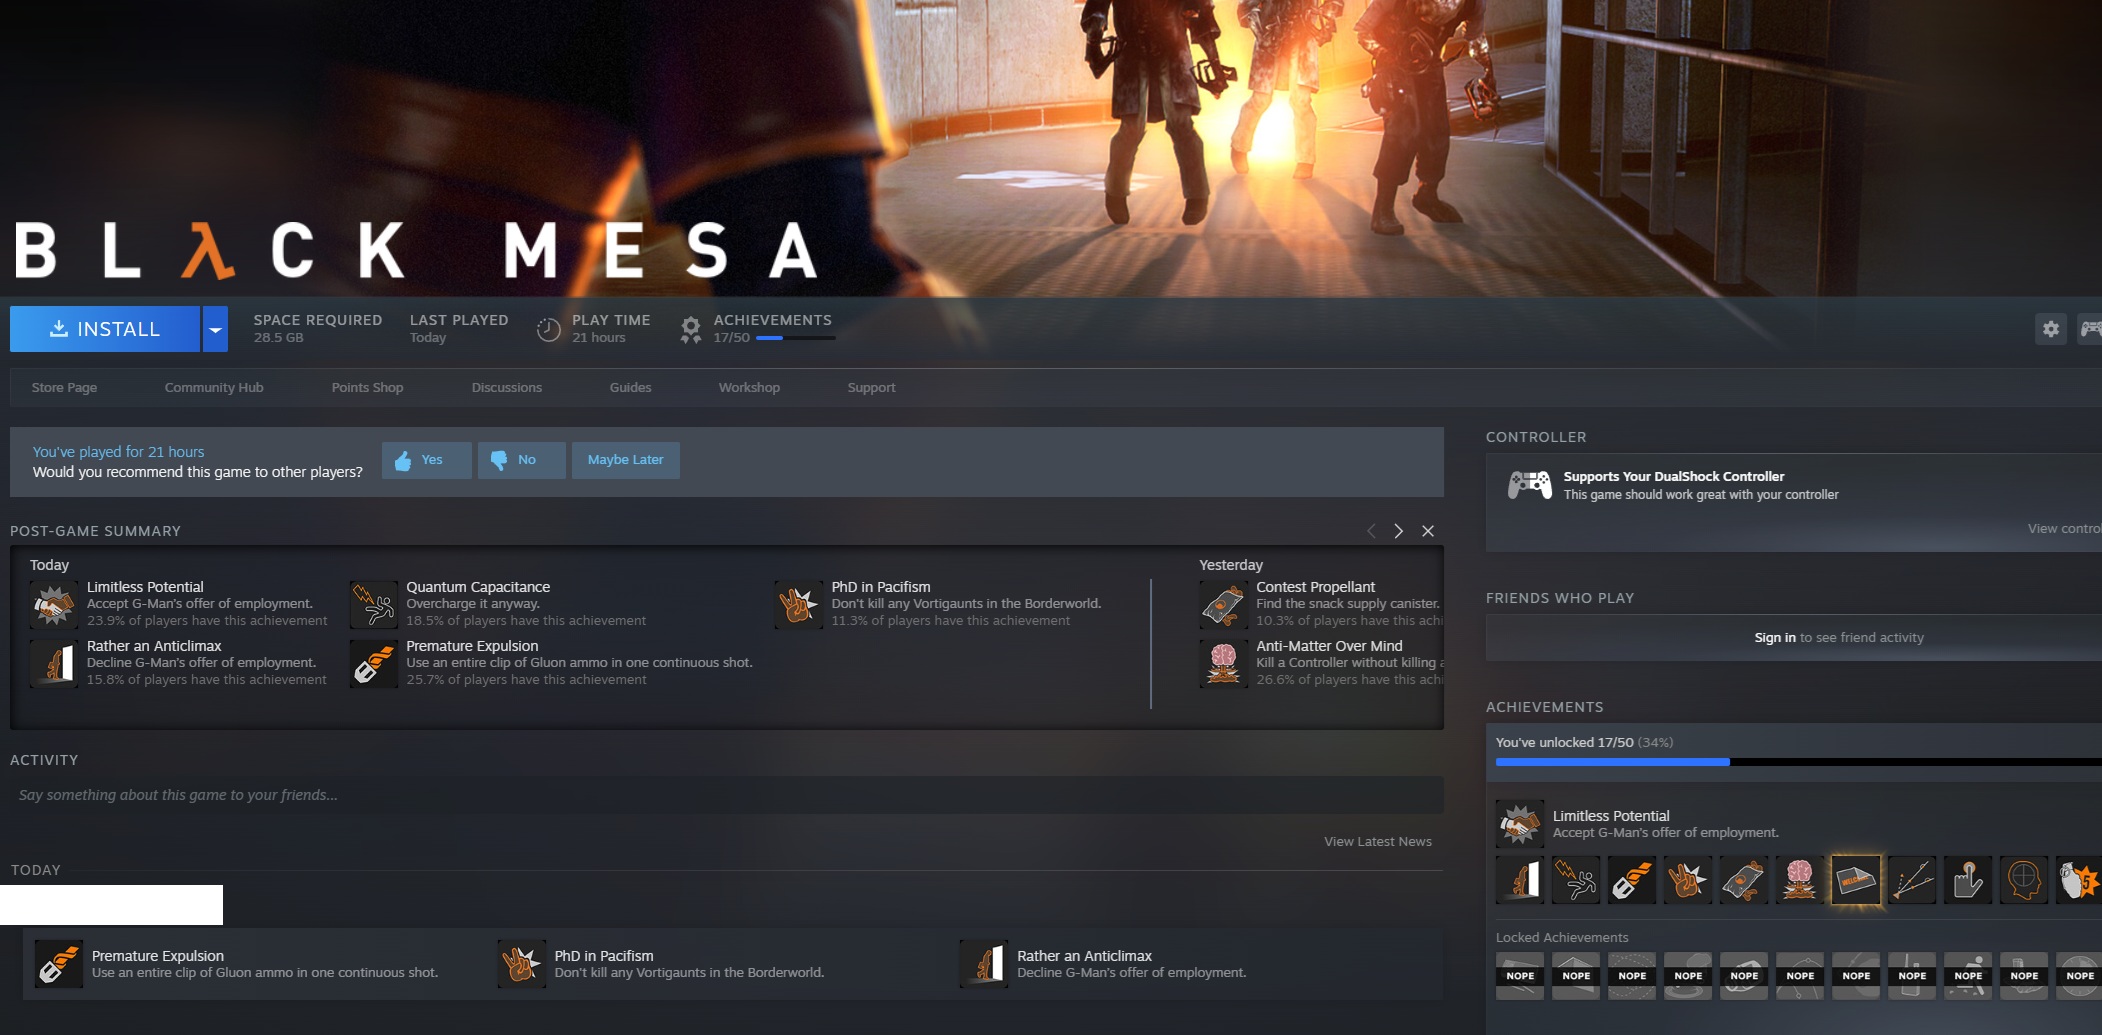Select the pointing finger achievement icon
The height and width of the screenshot is (1035, 2102).
click(x=1968, y=880)
